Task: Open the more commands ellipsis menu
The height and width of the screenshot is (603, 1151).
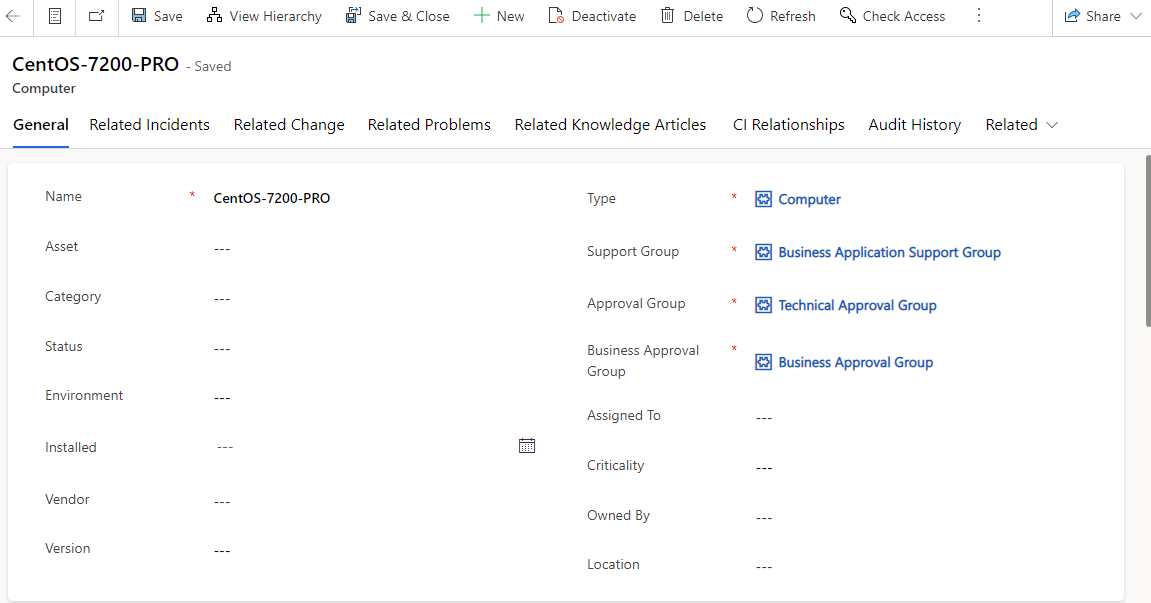Action: point(978,15)
